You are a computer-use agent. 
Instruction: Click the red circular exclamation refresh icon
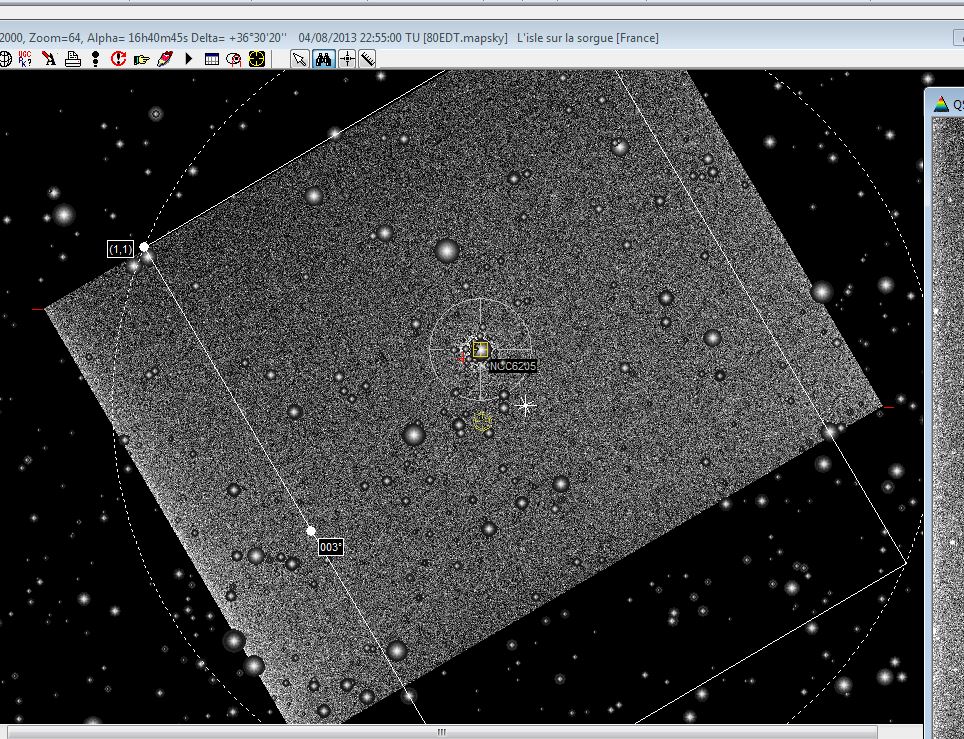pyautogui.click(x=118, y=59)
